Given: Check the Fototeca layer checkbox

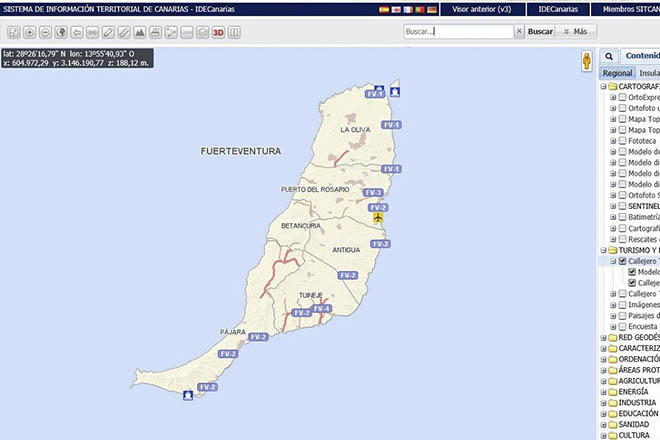Looking at the screenshot, I should click(623, 141).
